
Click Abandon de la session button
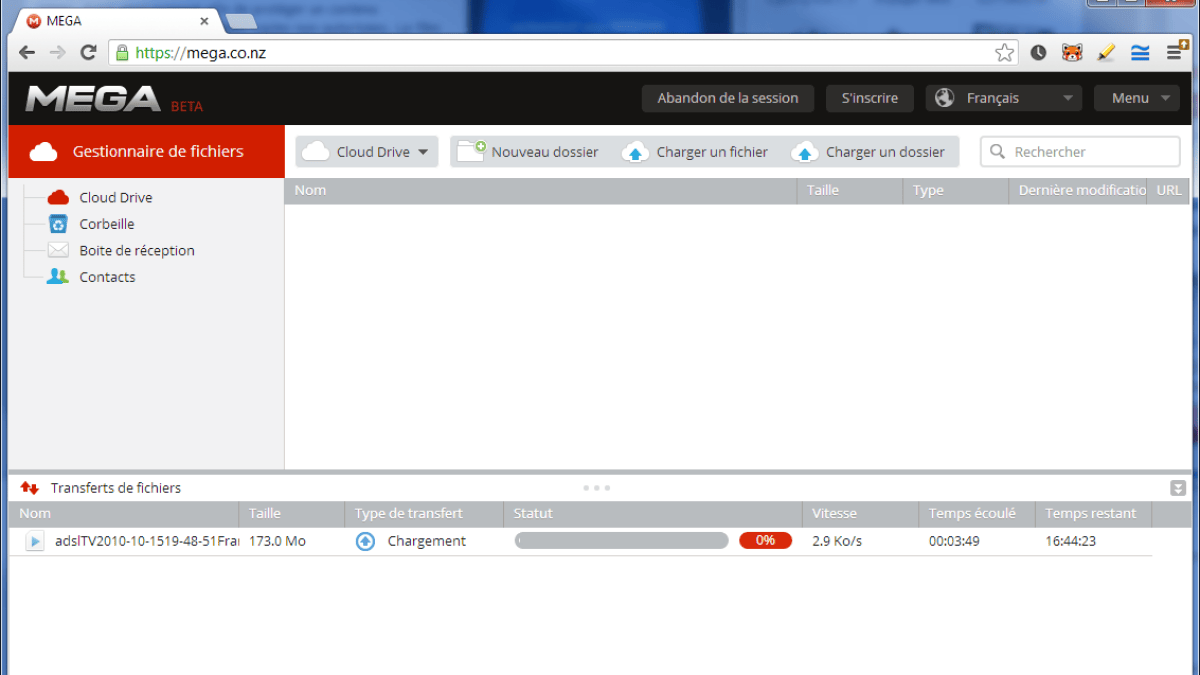tap(728, 98)
